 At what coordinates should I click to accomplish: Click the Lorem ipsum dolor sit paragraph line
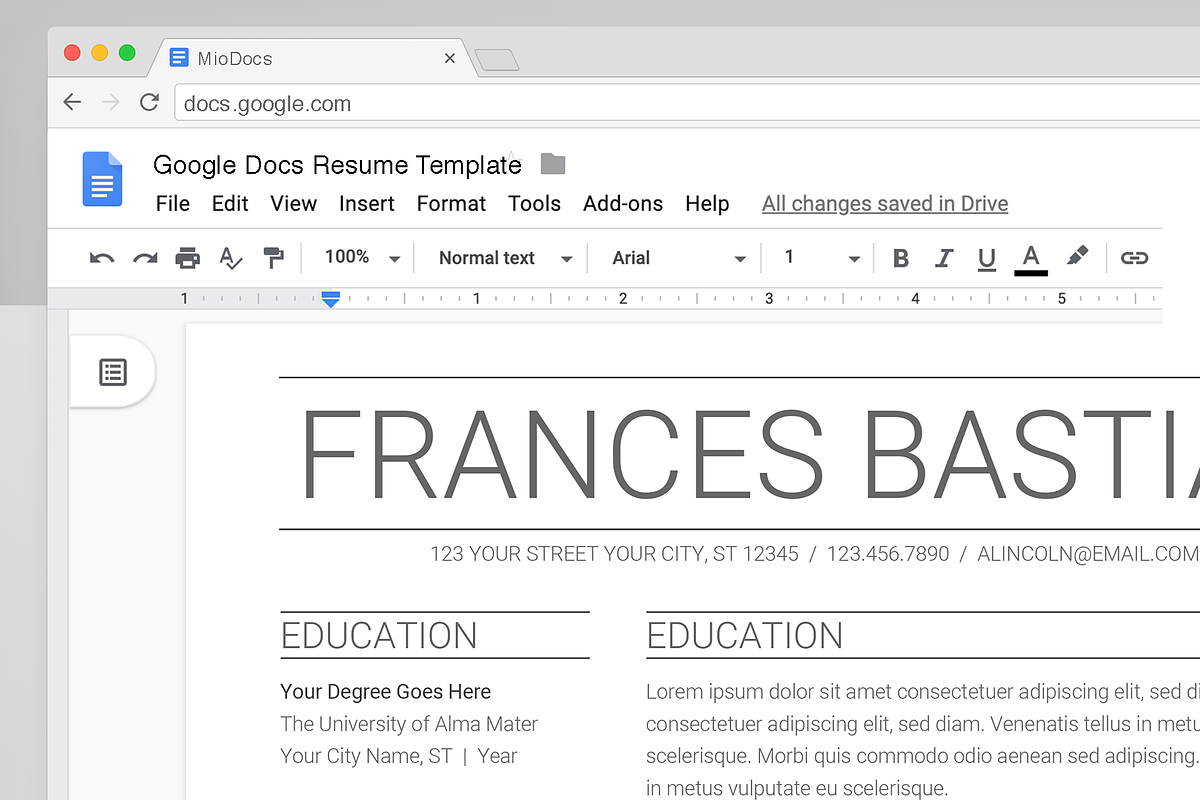[x=923, y=692]
